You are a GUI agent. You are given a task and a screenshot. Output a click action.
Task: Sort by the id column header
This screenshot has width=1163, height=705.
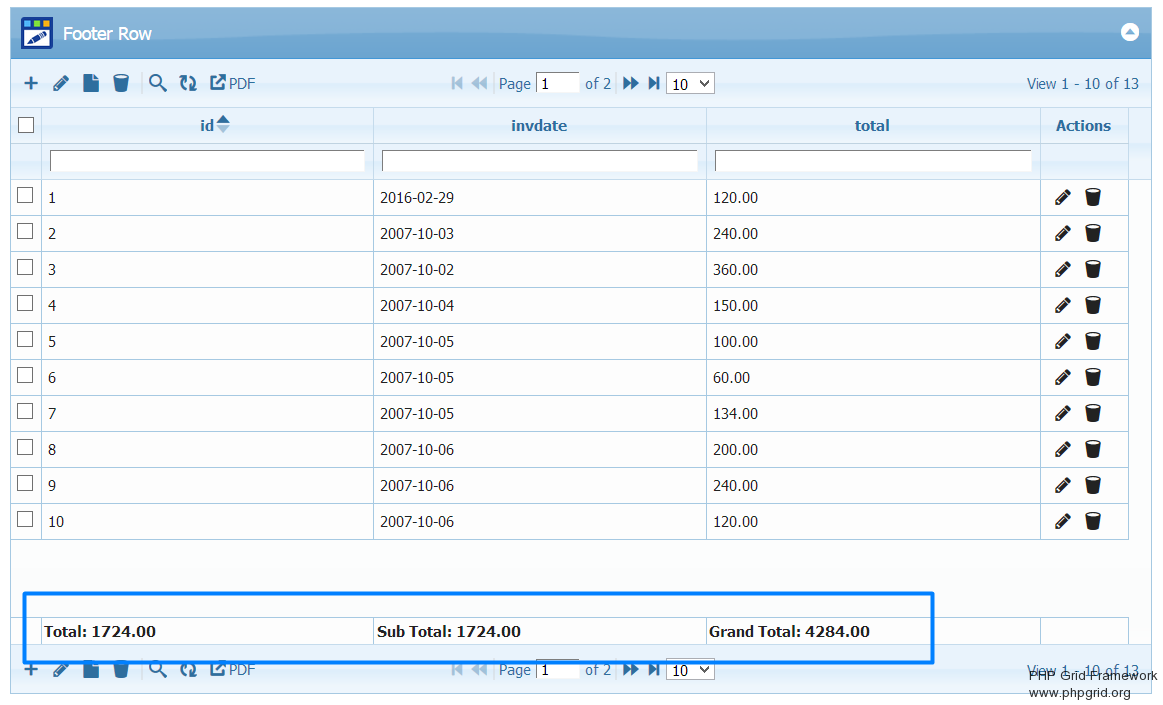pyautogui.click(x=207, y=125)
